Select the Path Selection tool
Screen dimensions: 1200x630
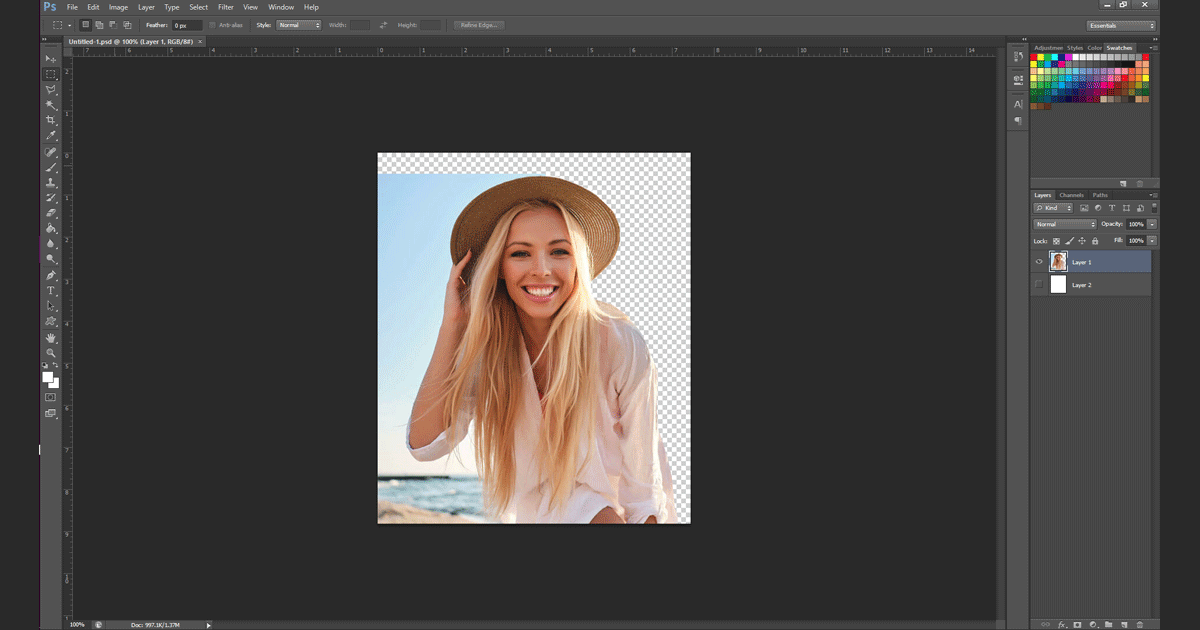tap(51, 306)
